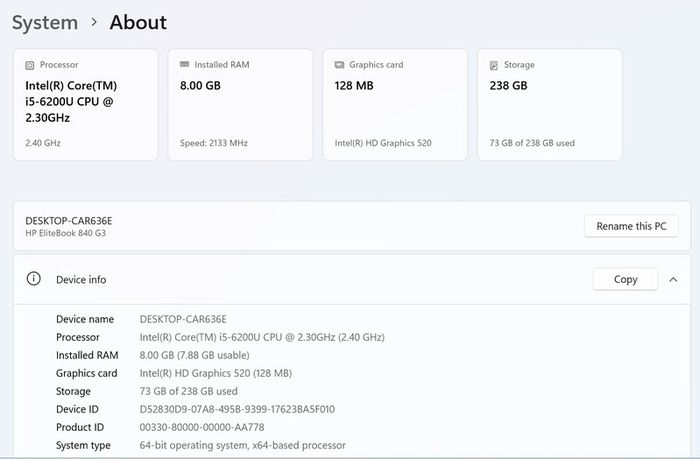The image size is (700, 459).
Task: Click the Storage drive icon
Action: coord(494,65)
